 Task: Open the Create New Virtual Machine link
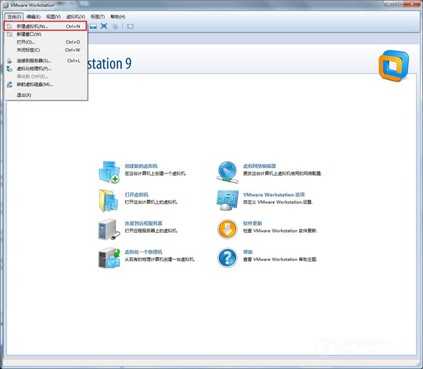click(141, 166)
